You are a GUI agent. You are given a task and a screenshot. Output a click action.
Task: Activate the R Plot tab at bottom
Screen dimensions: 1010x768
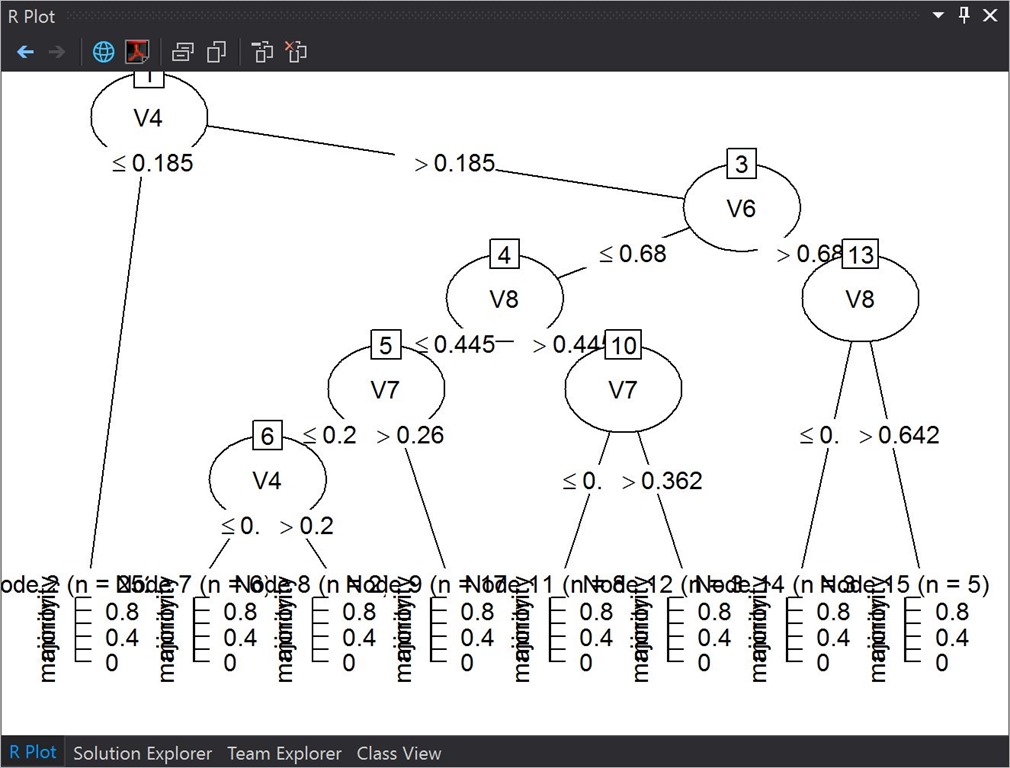(32, 753)
